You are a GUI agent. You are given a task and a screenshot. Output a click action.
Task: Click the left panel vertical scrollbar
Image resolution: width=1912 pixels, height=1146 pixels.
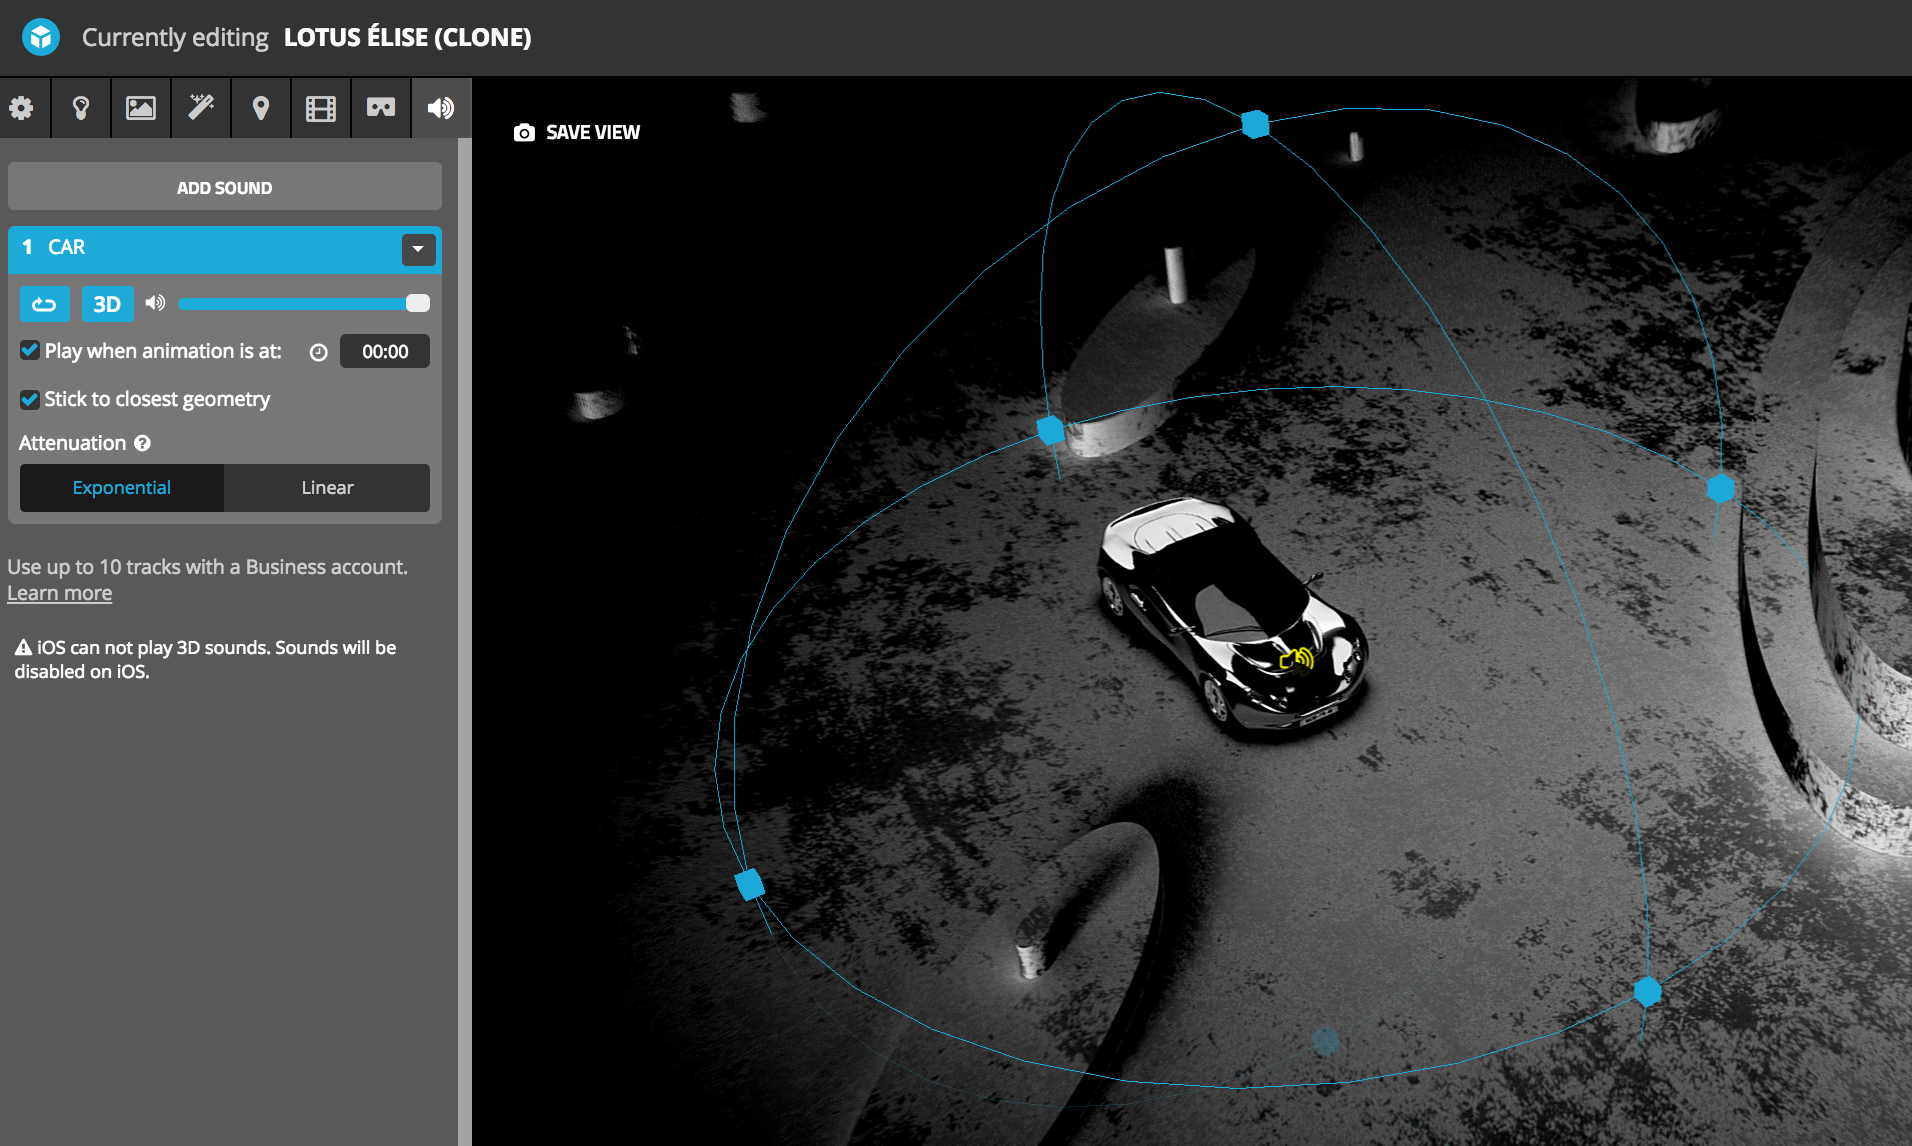tap(464, 642)
